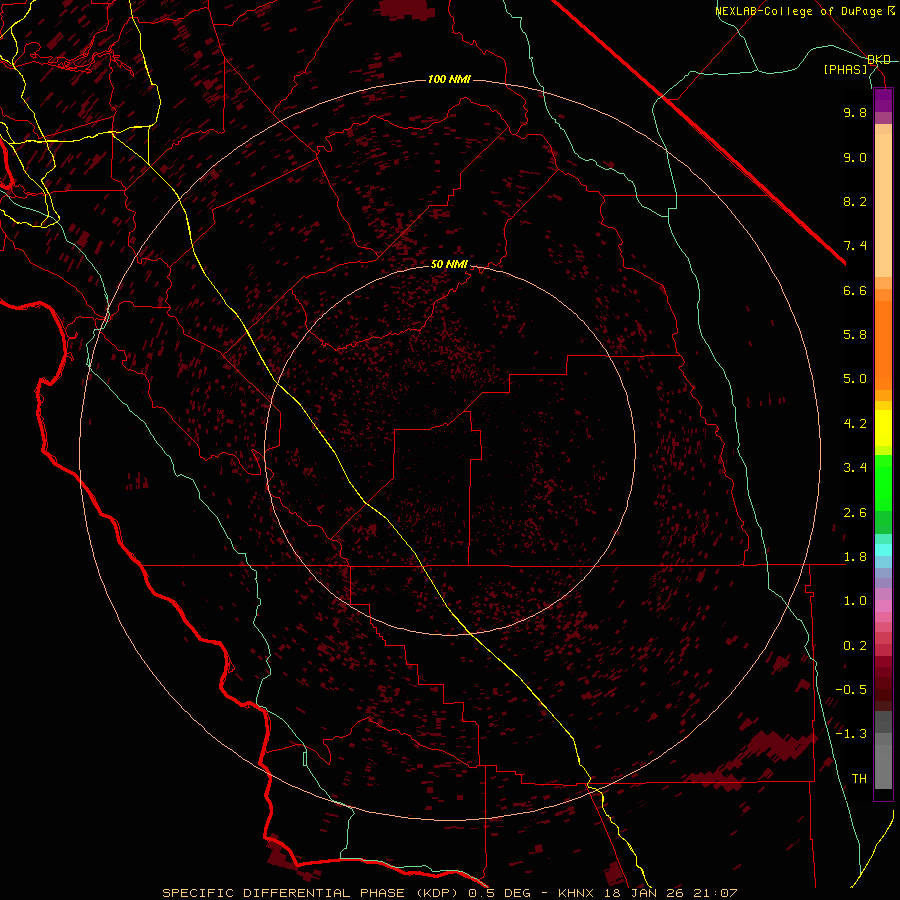Click the -1.3 value on the color scale
The image size is (900, 900).
(851, 734)
